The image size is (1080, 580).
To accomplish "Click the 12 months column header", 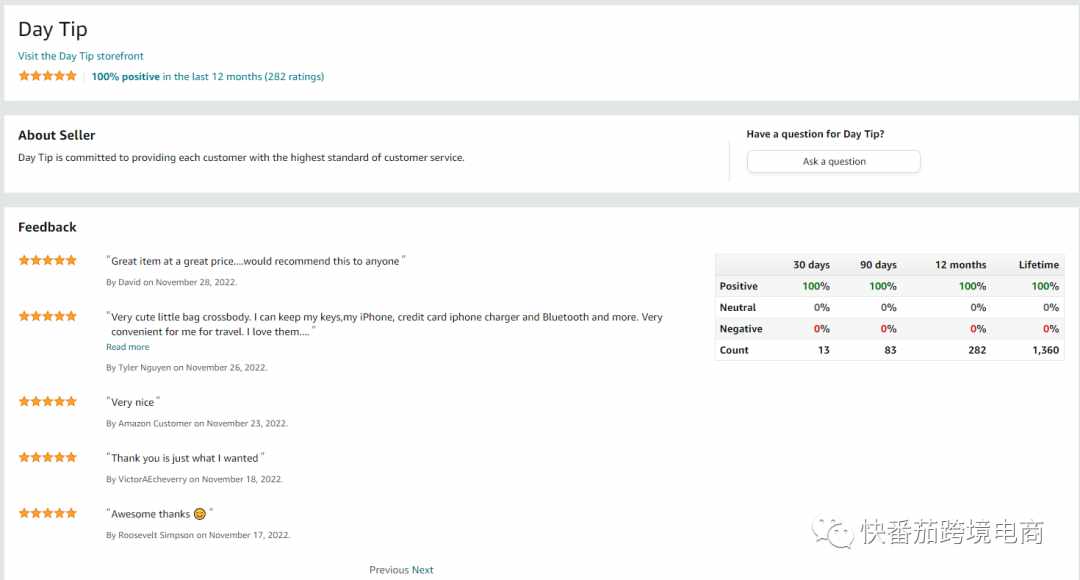I will tap(960, 265).
